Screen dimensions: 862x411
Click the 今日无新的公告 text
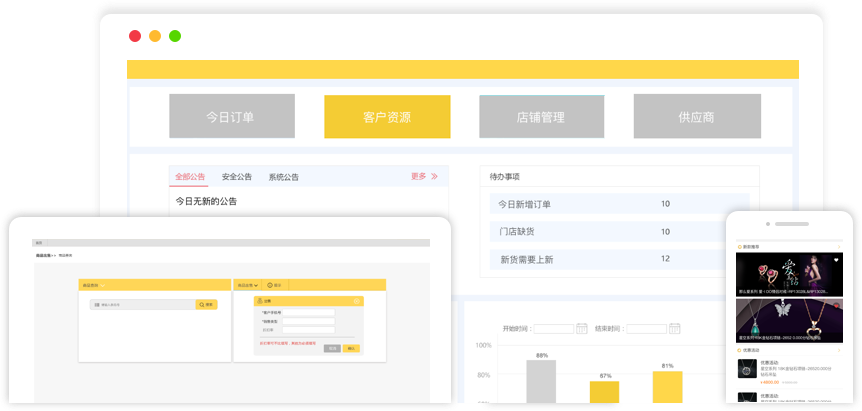click(206, 202)
